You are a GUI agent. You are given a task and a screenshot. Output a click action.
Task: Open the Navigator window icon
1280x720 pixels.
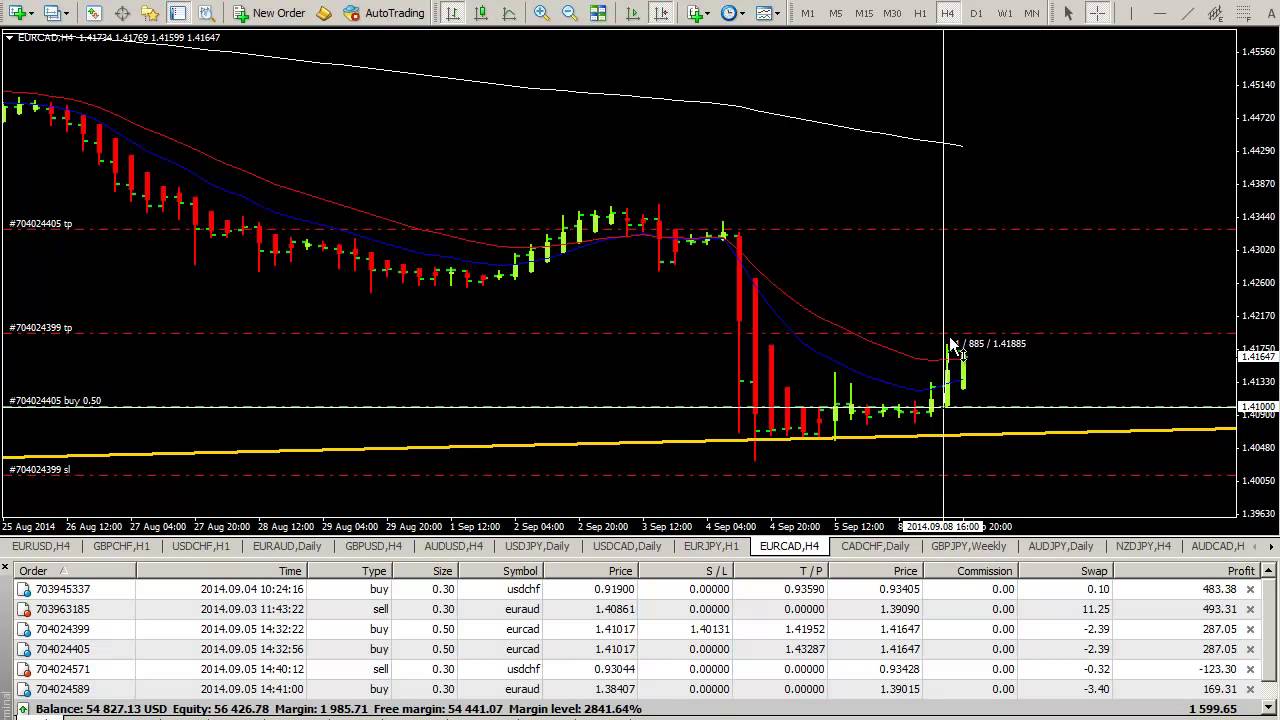[x=150, y=13]
